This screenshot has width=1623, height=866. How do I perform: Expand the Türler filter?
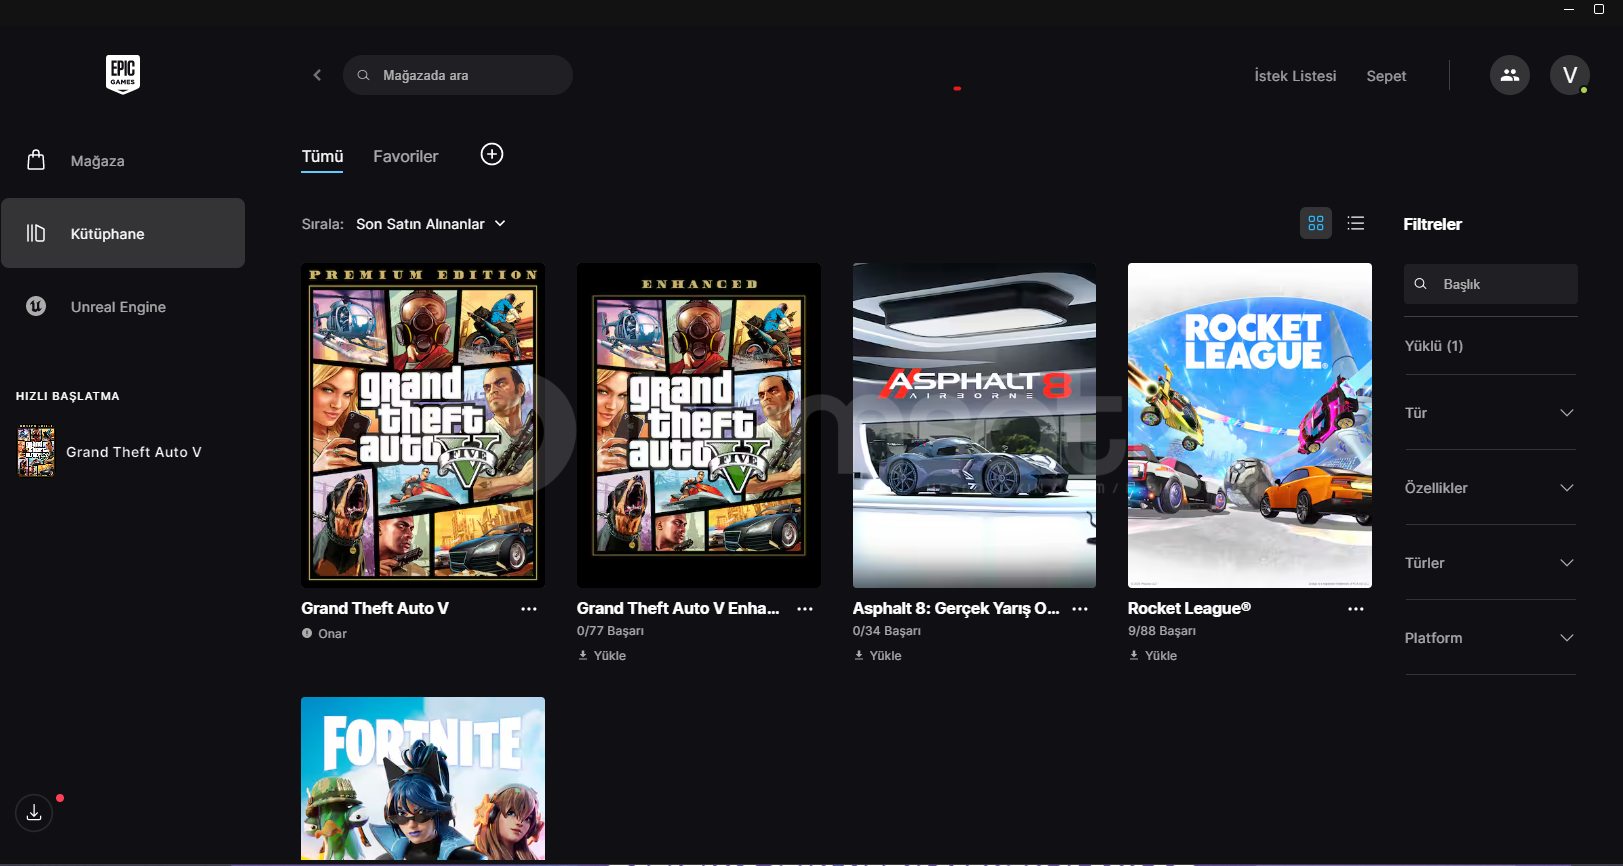pyautogui.click(x=1490, y=563)
